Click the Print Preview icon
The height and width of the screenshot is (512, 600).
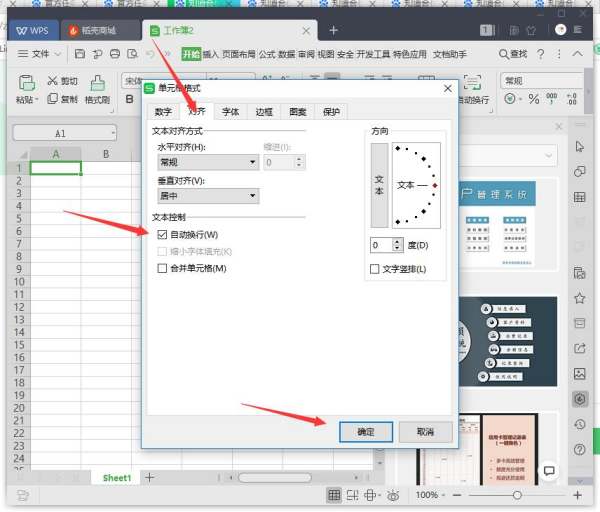132,54
